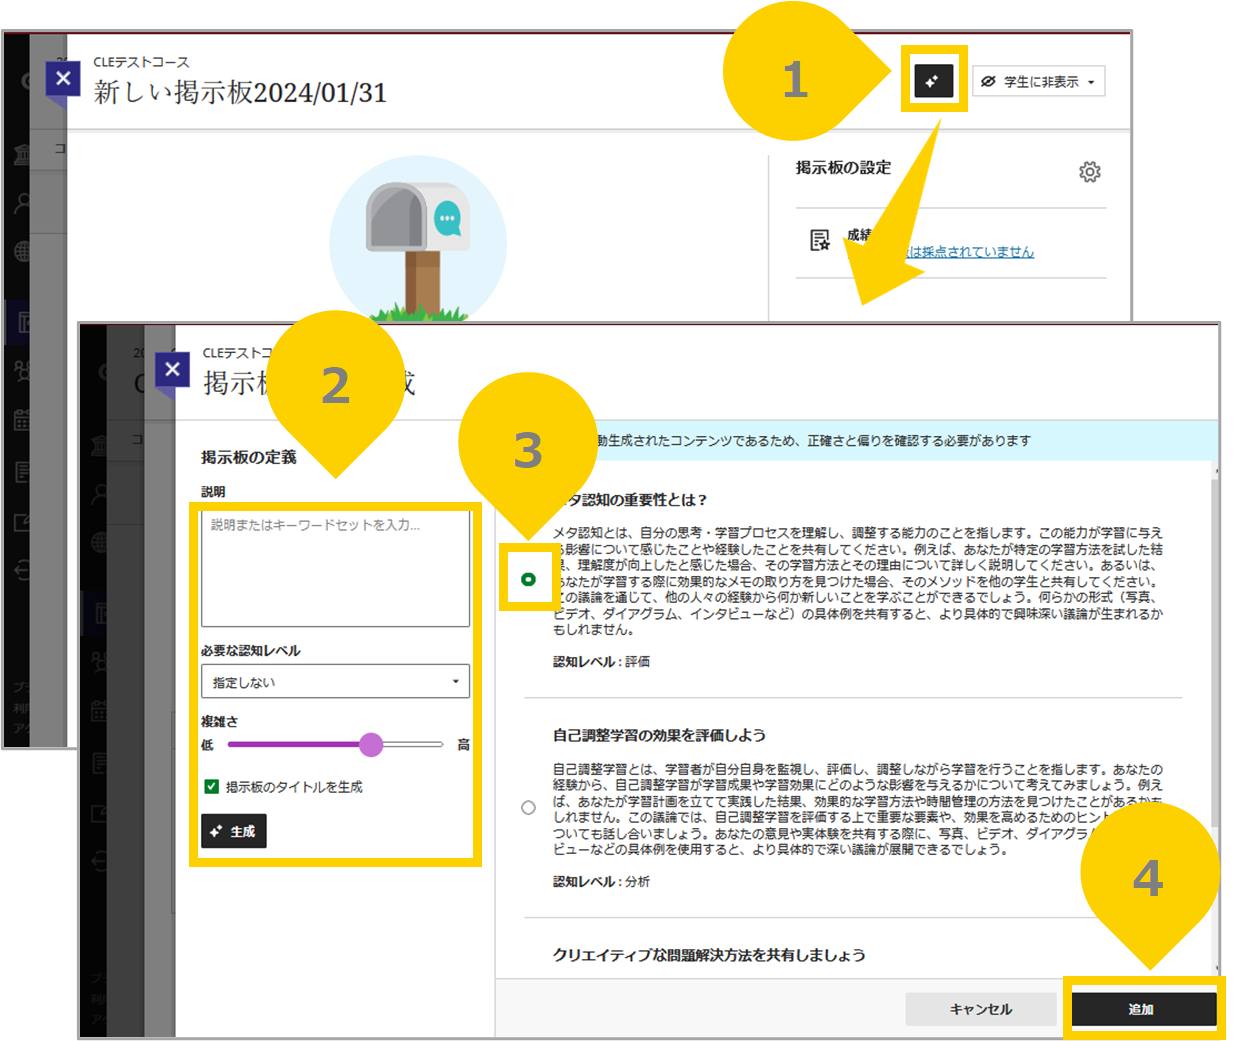Click the grading rubric icon under 掲示板の設定
1233x1041 pixels.
click(820, 240)
